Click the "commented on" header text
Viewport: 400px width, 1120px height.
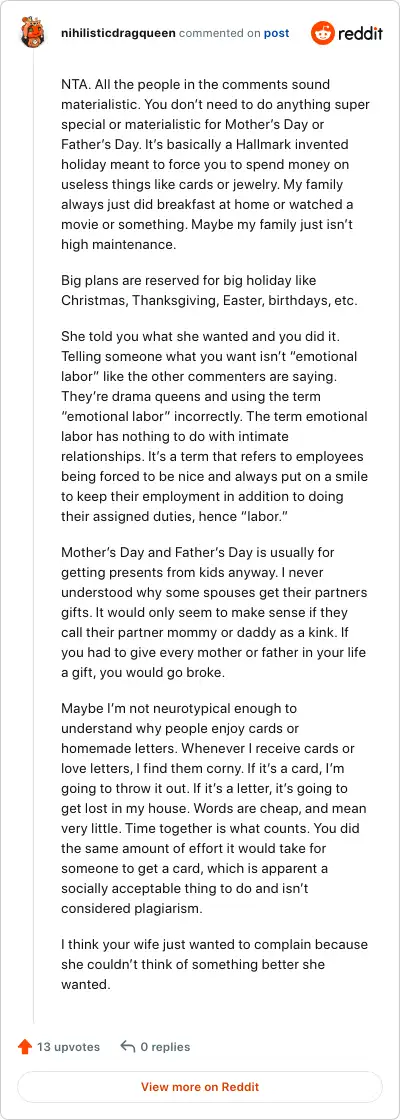[x=219, y=33]
